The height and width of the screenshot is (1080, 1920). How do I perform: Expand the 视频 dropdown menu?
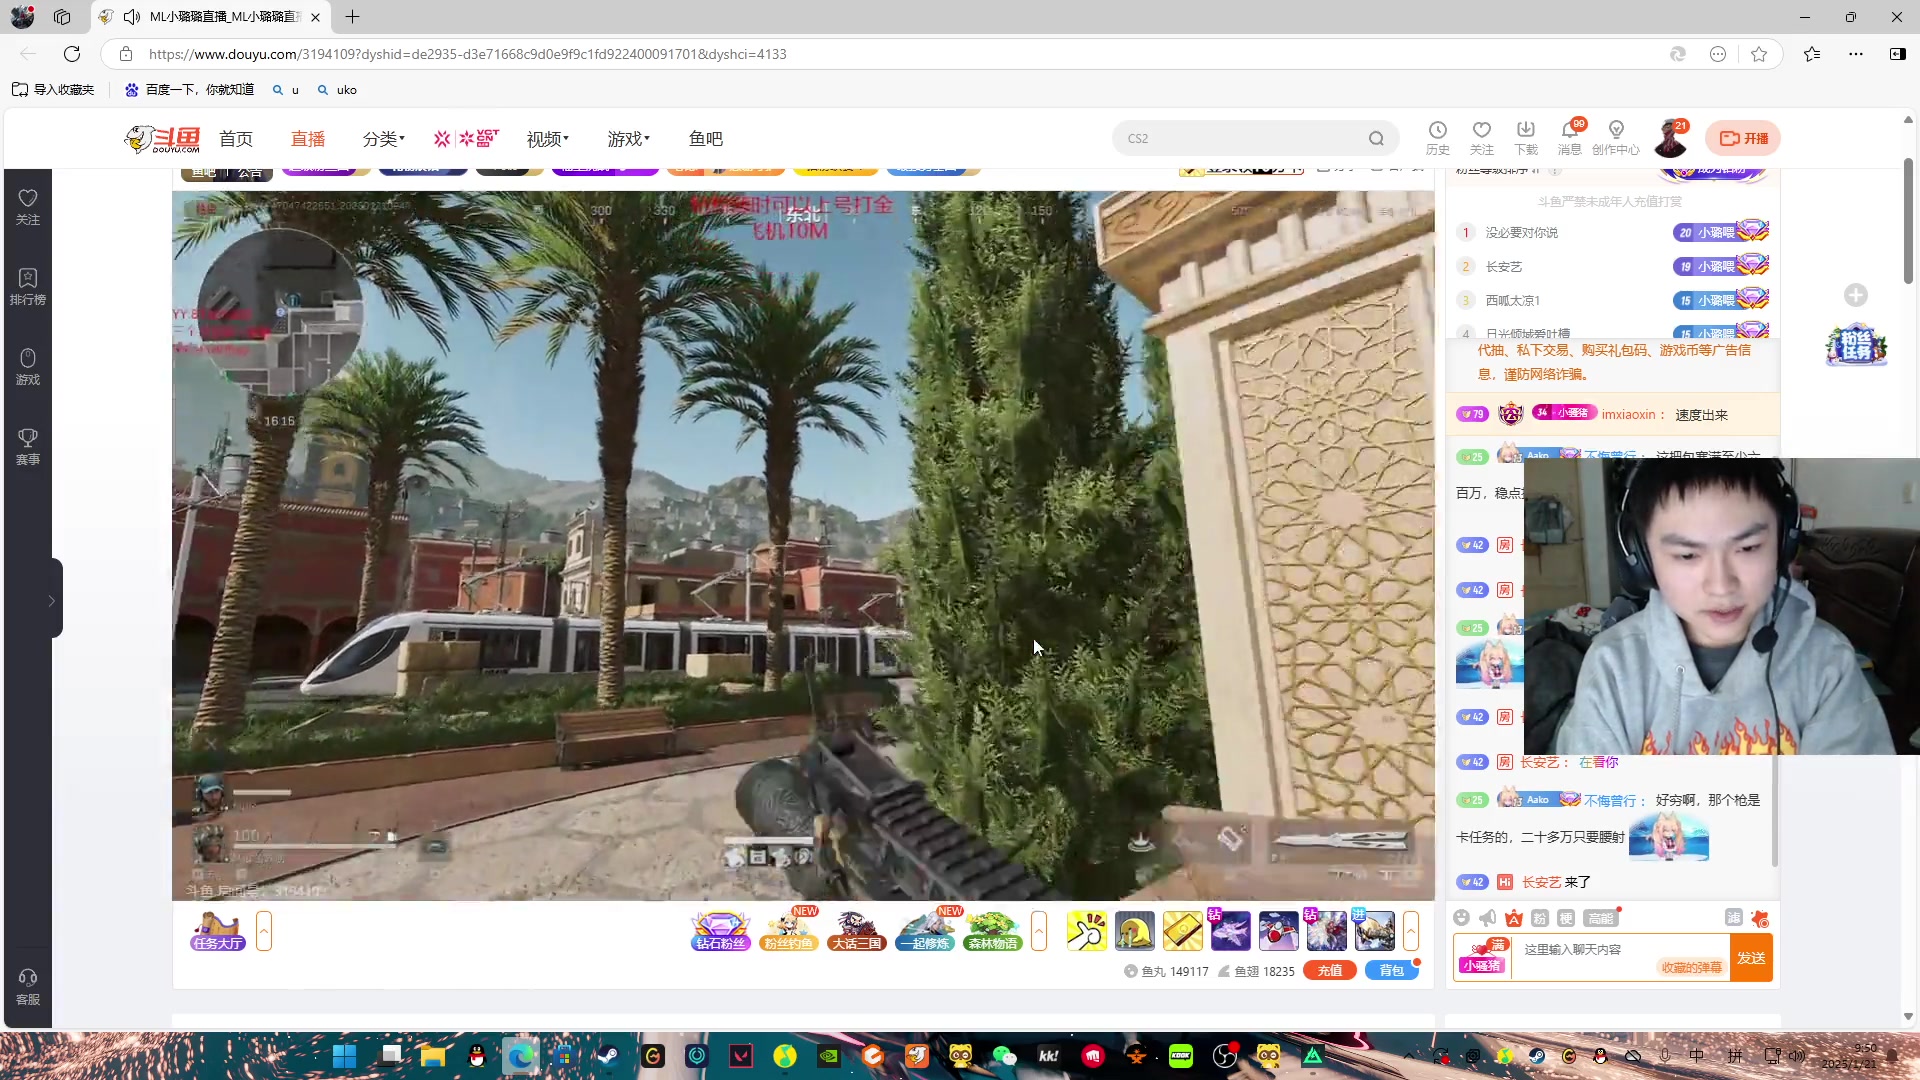pos(547,139)
